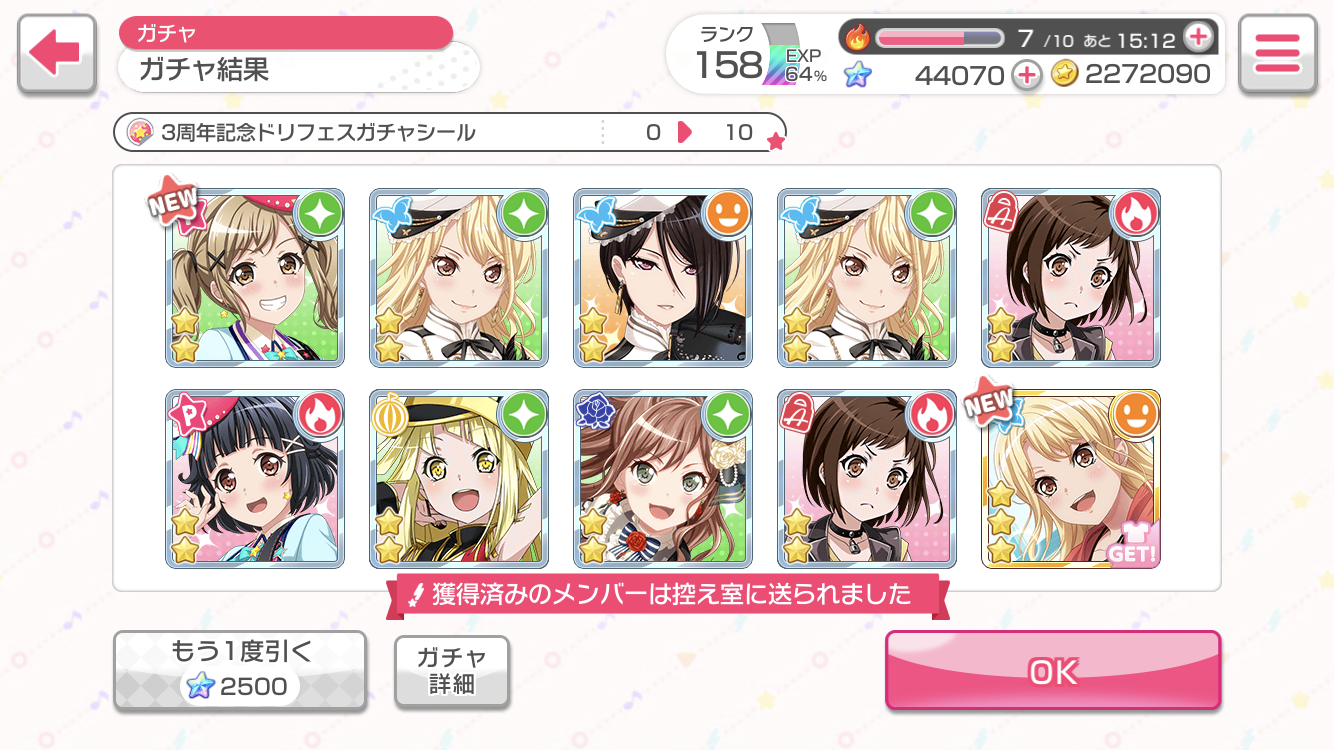Tap the rank 158 EXP indicator
Screen dimensions: 1334x750
(x=762, y=54)
